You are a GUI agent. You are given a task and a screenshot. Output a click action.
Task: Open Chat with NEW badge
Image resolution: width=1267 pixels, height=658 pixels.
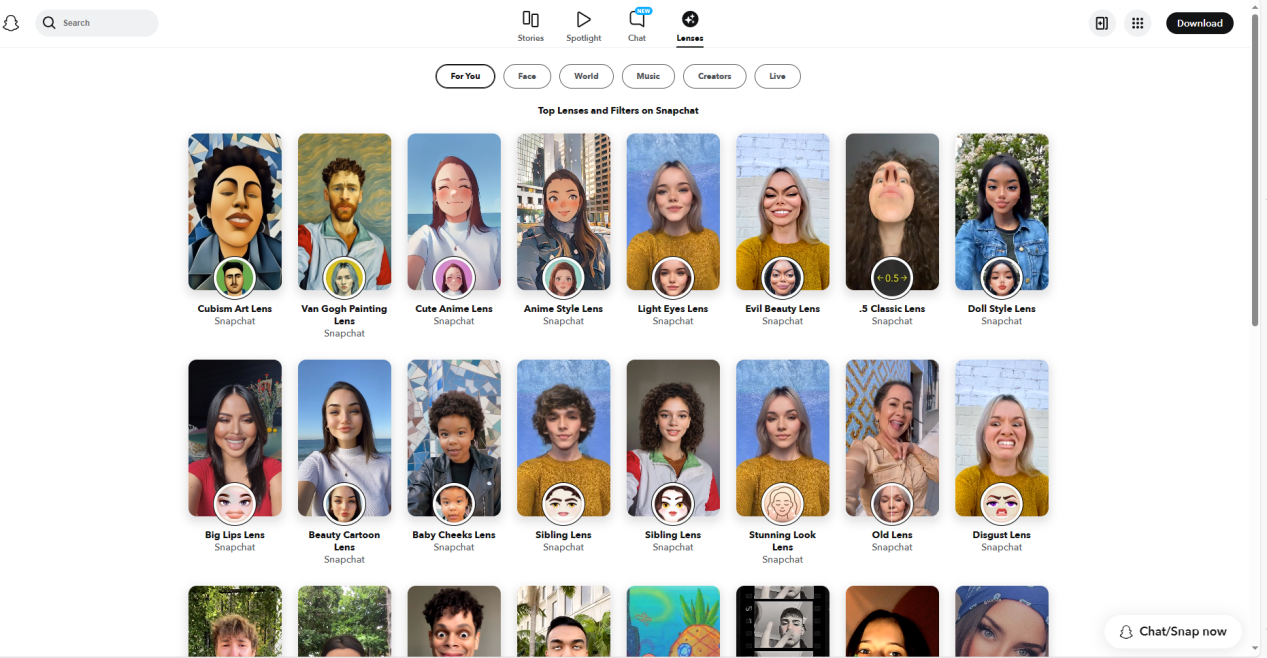637,26
